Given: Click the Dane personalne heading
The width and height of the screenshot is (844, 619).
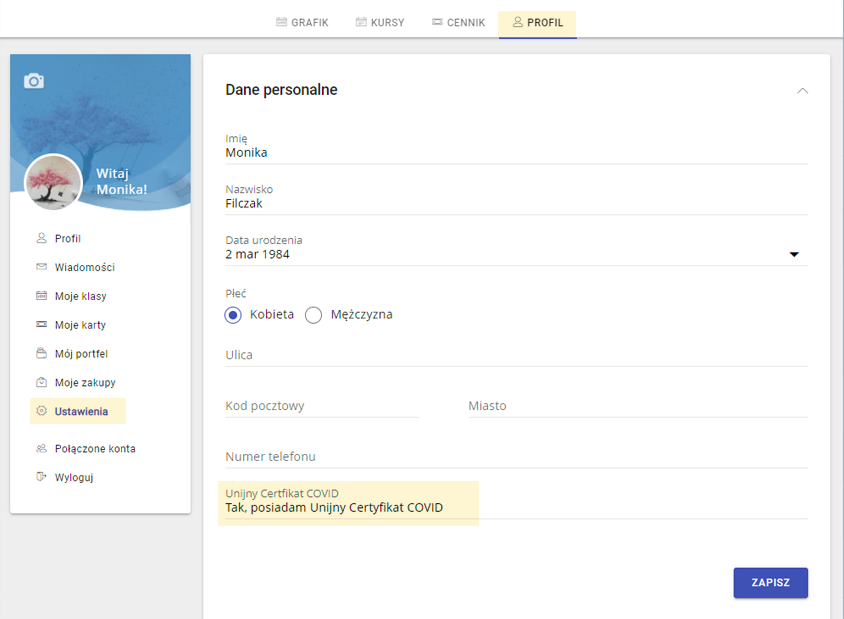Looking at the screenshot, I should pos(281,90).
